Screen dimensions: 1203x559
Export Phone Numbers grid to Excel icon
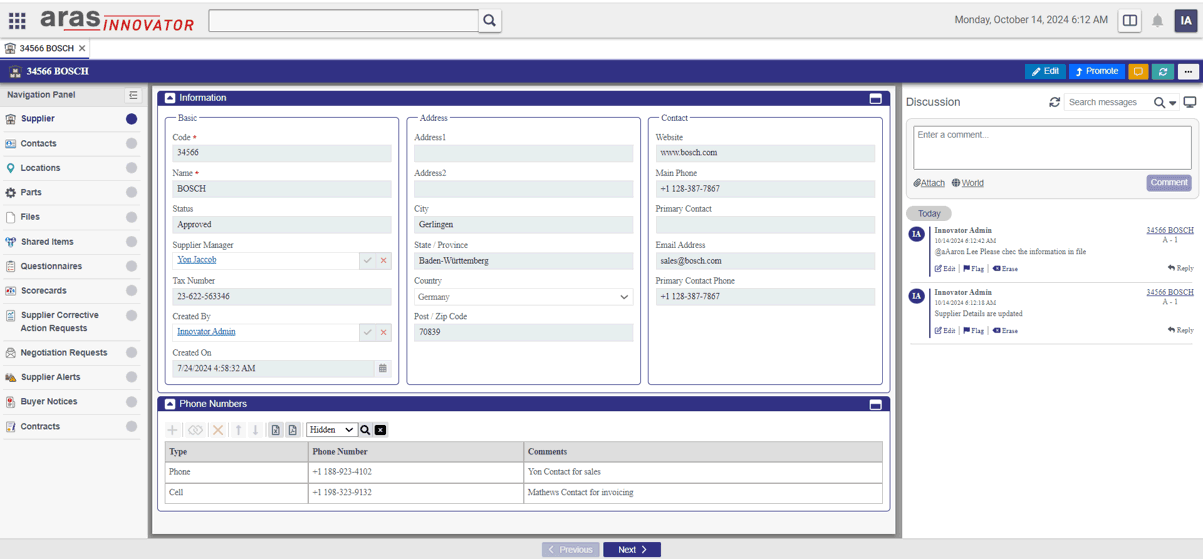pos(276,430)
